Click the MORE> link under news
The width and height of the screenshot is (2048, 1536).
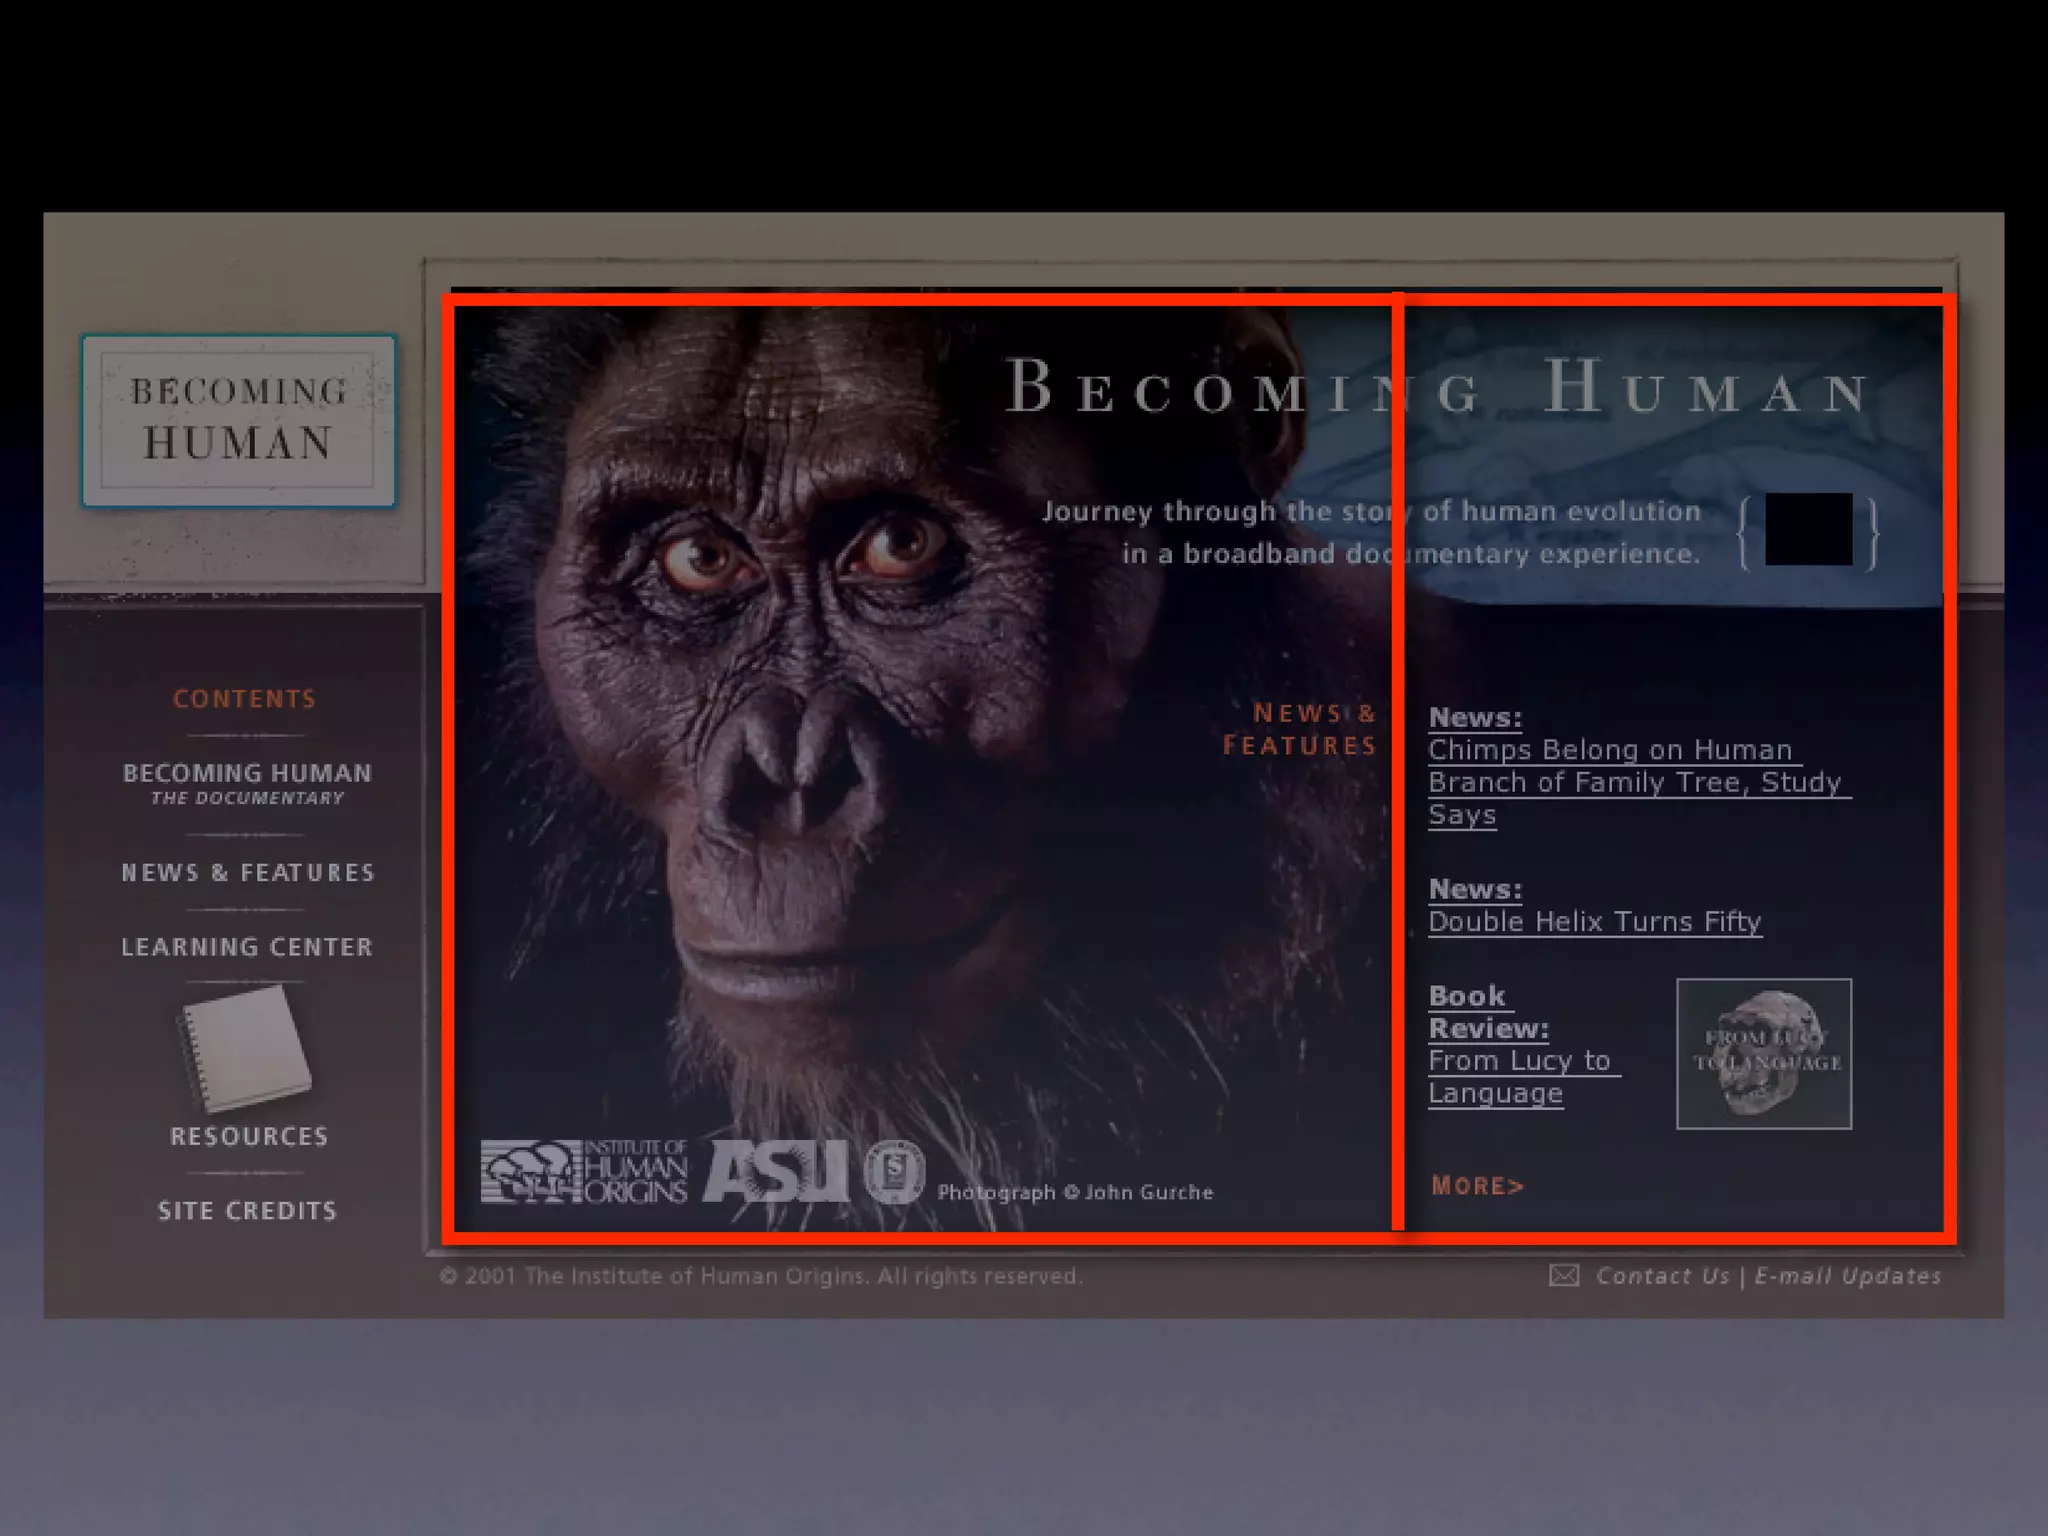(x=1477, y=1186)
